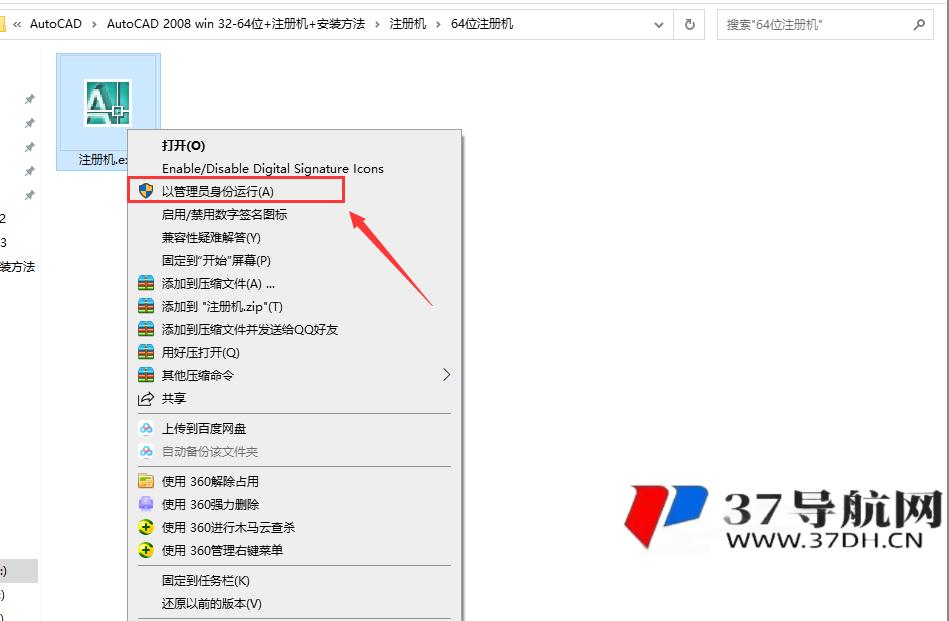Click the shredder icon beside 使用 360强力删除
This screenshot has height=621, width=949.
click(146, 504)
